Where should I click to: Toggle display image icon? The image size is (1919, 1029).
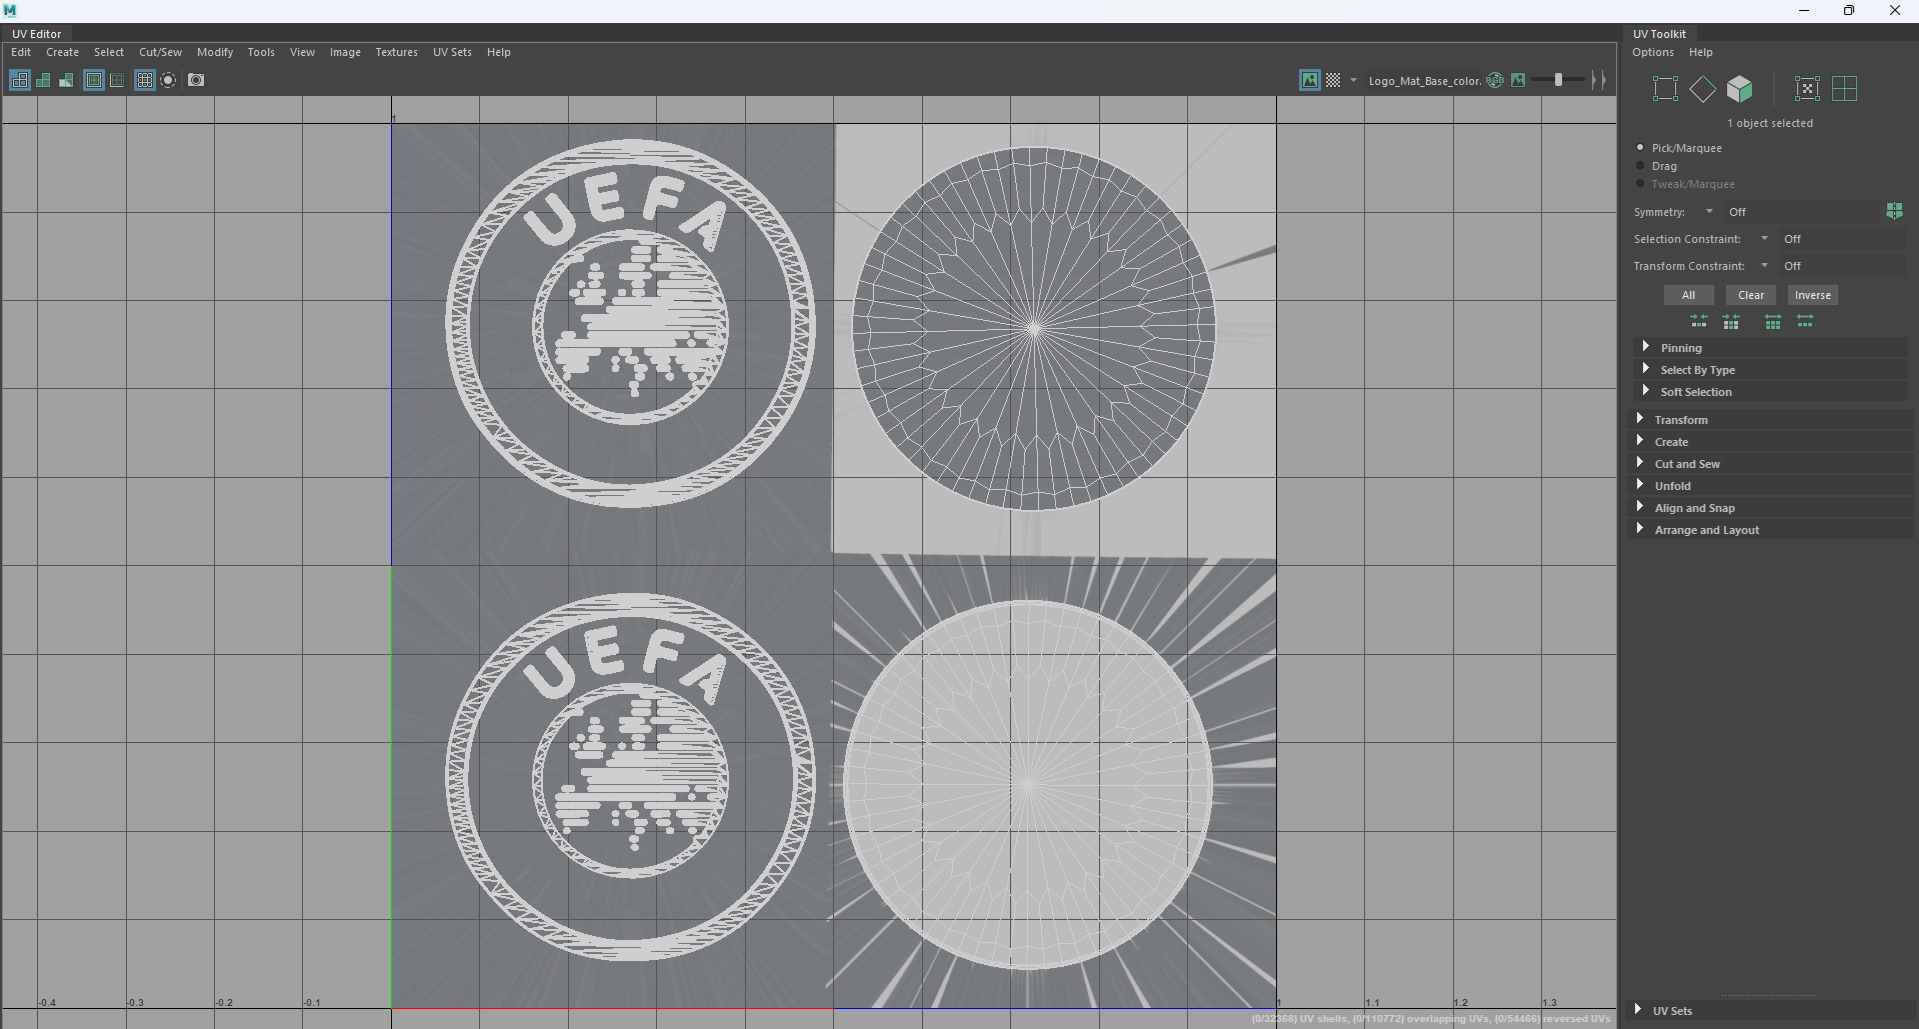click(1310, 80)
